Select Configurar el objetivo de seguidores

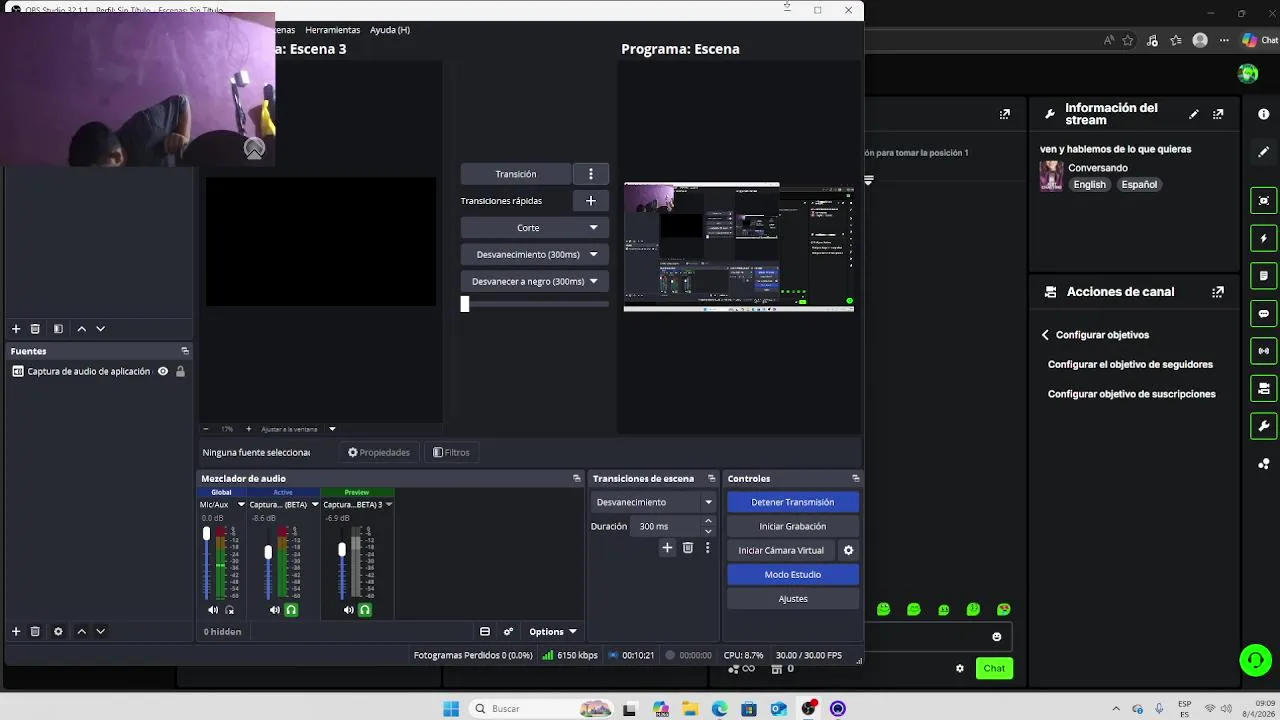tap(1130, 365)
